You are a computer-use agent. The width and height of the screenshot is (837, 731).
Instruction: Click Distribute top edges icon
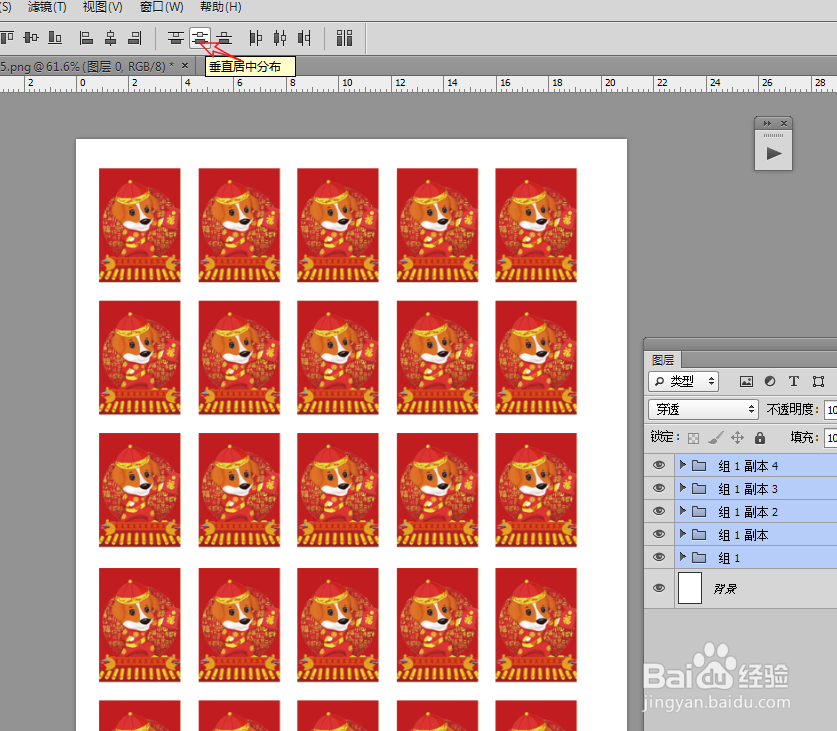pos(176,37)
